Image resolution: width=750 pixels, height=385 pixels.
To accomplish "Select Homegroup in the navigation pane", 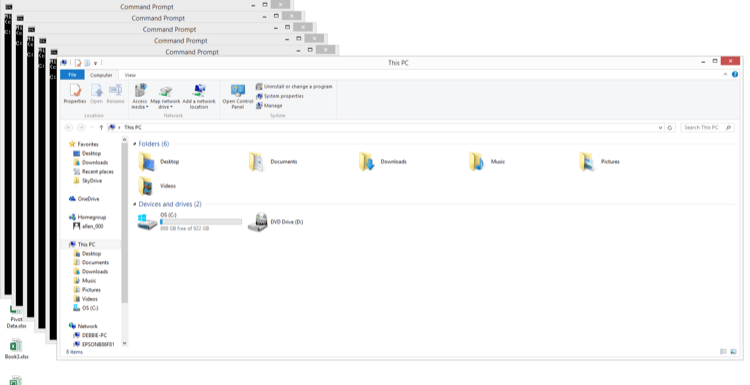I will 87,217.
